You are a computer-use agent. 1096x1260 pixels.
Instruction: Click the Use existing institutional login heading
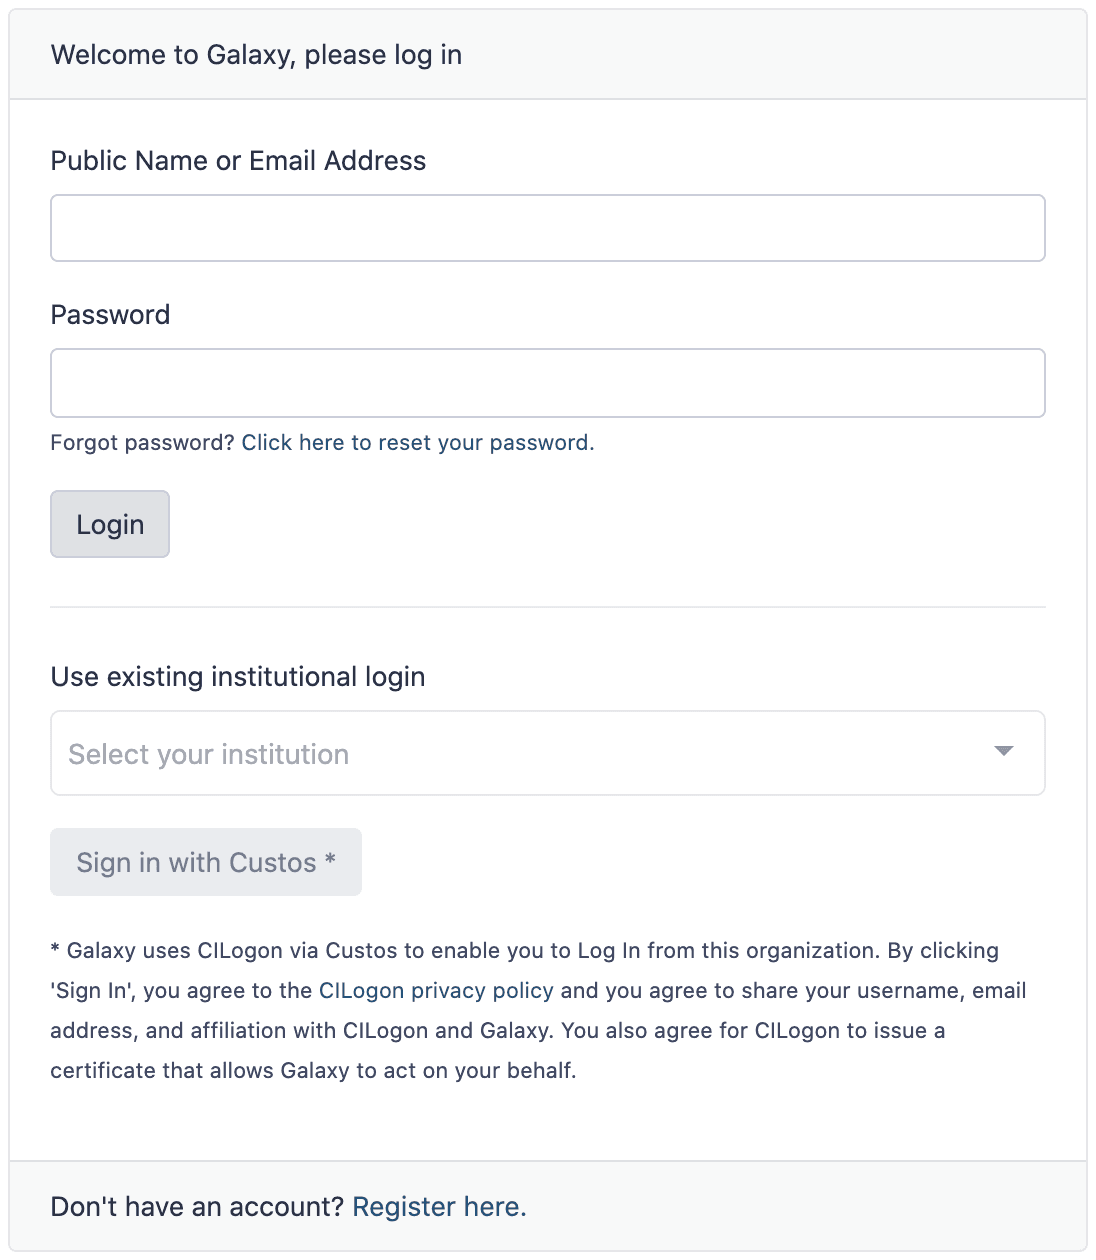tap(238, 676)
